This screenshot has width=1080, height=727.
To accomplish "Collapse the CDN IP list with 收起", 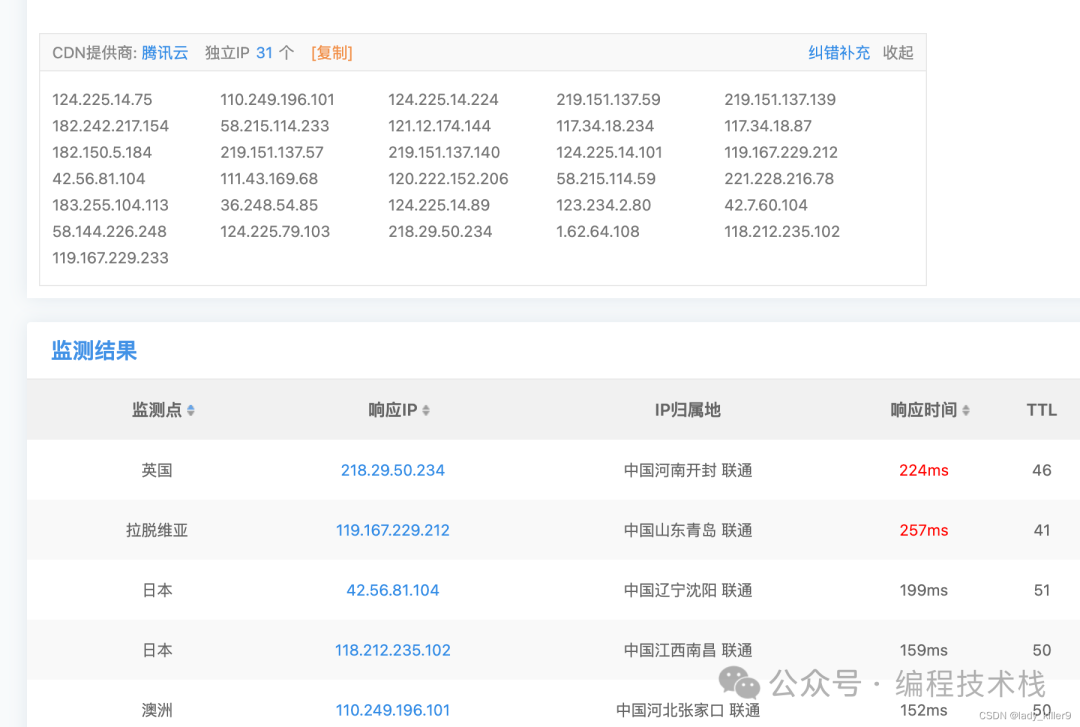I will 898,53.
